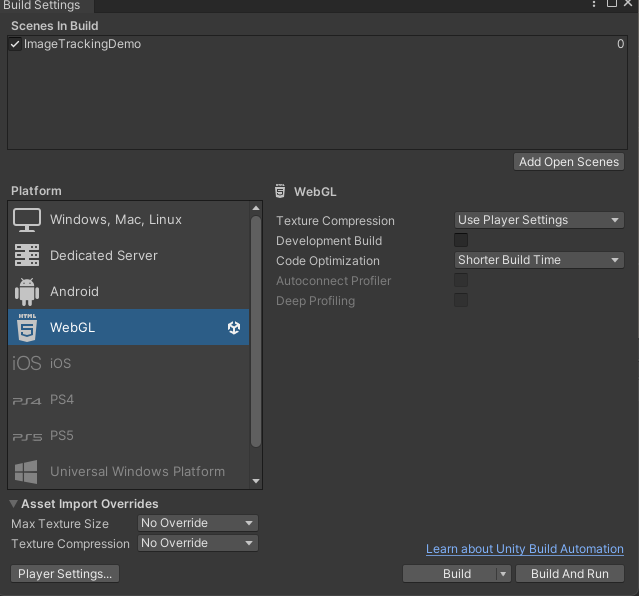The image size is (639, 596).
Task: Enable the Development Build checkbox
Action: pos(461,241)
